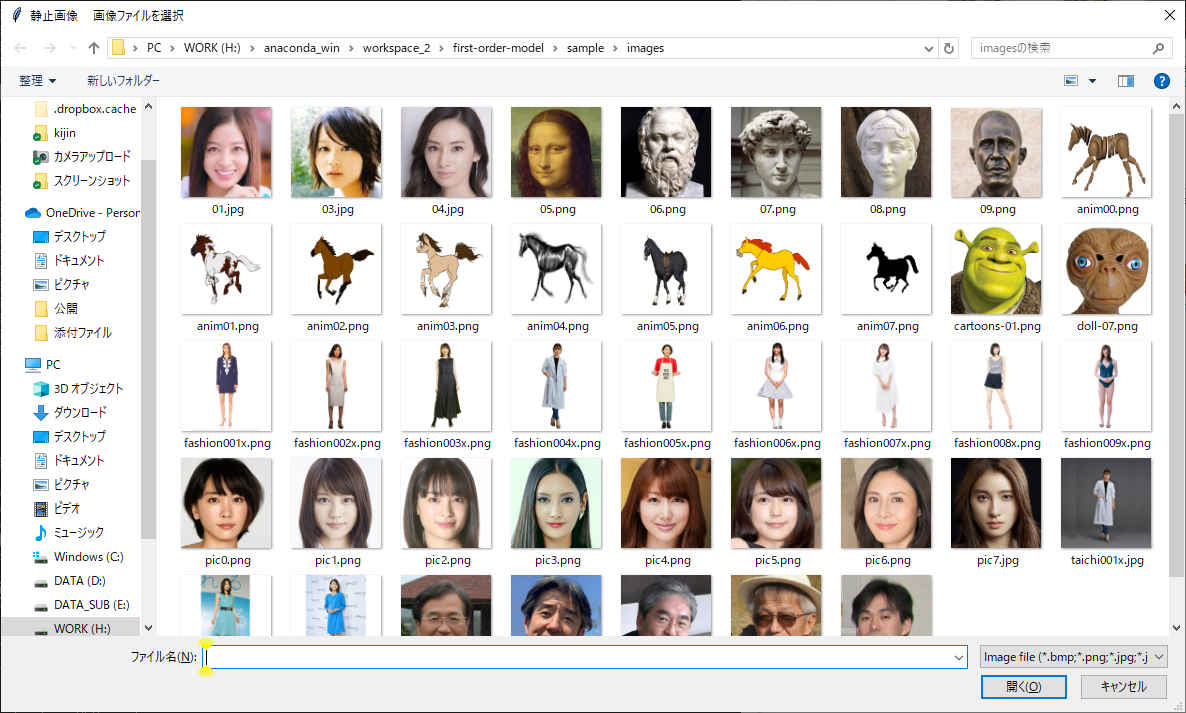Screen dimensions: 1186x713
Task: Click the Up one level arrow icon
Action: pos(94,48)
